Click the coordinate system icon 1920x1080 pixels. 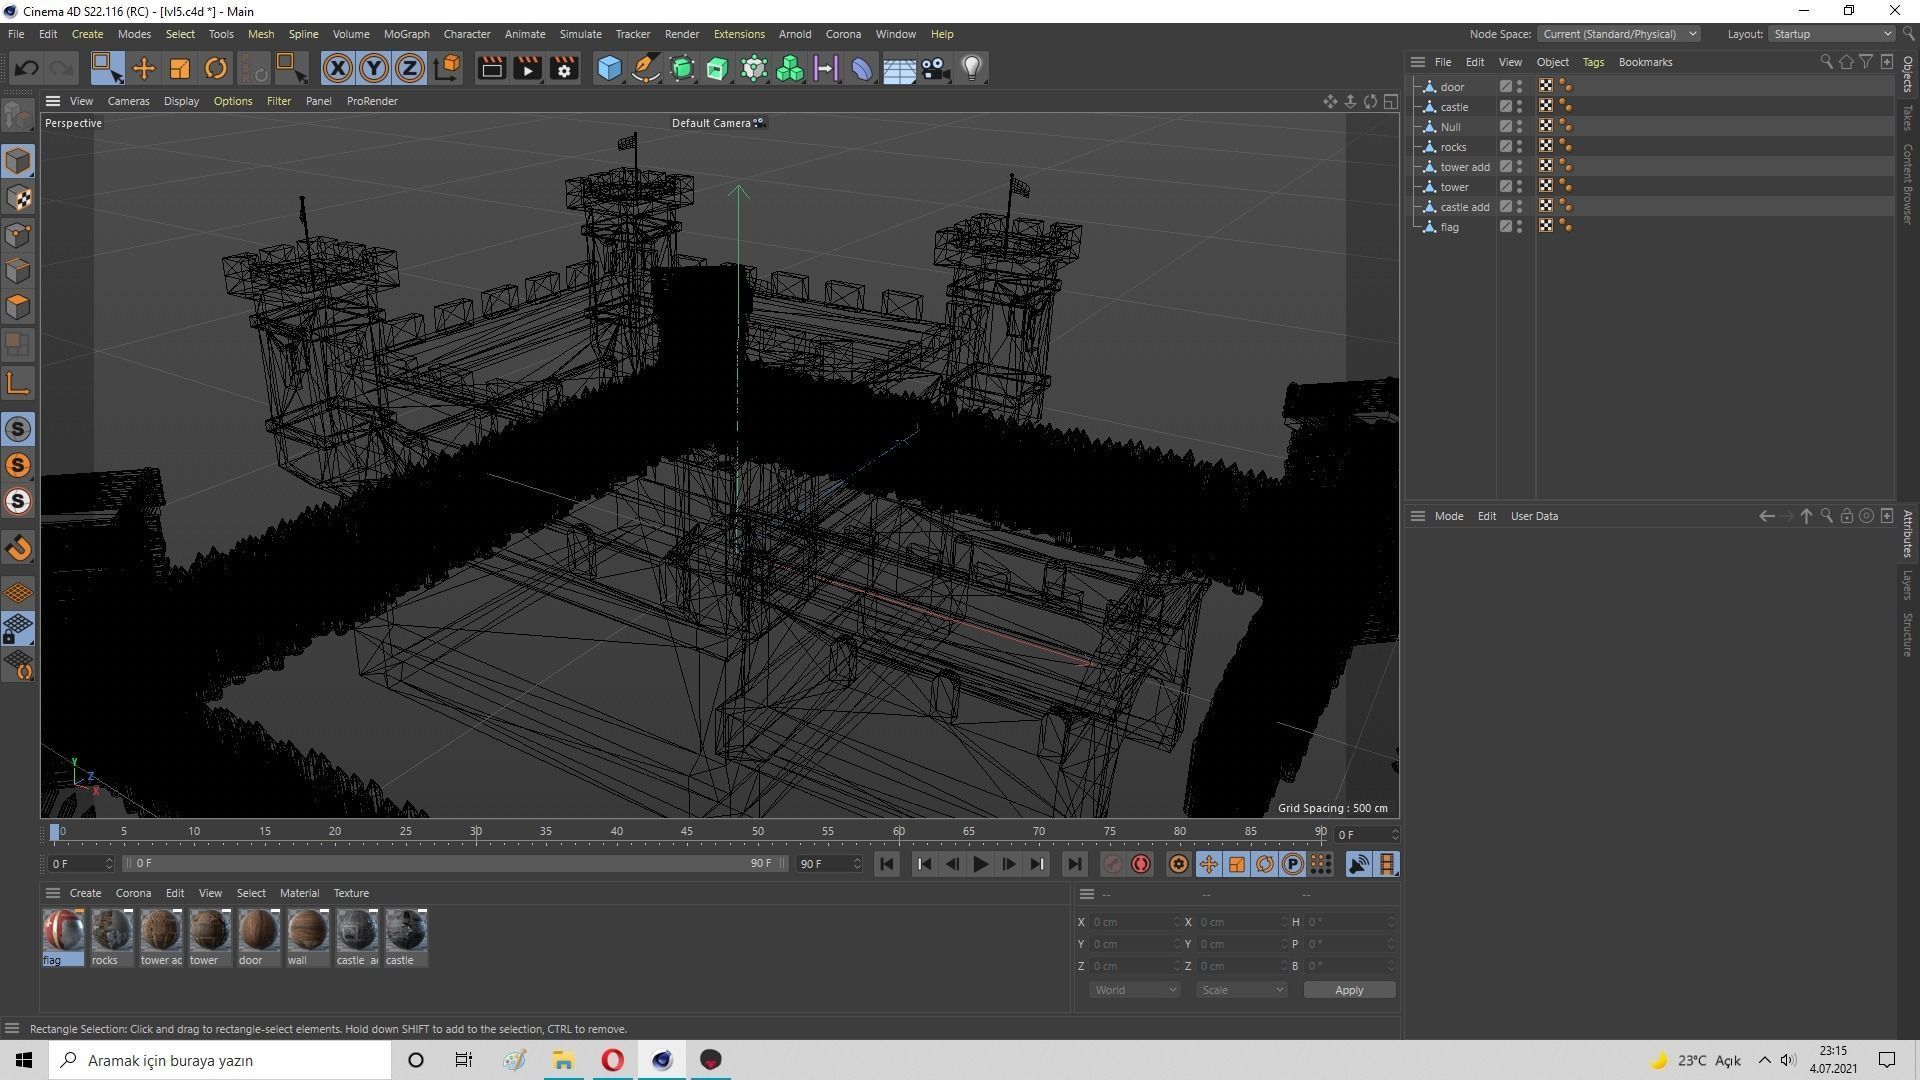[x=448, y=68]
